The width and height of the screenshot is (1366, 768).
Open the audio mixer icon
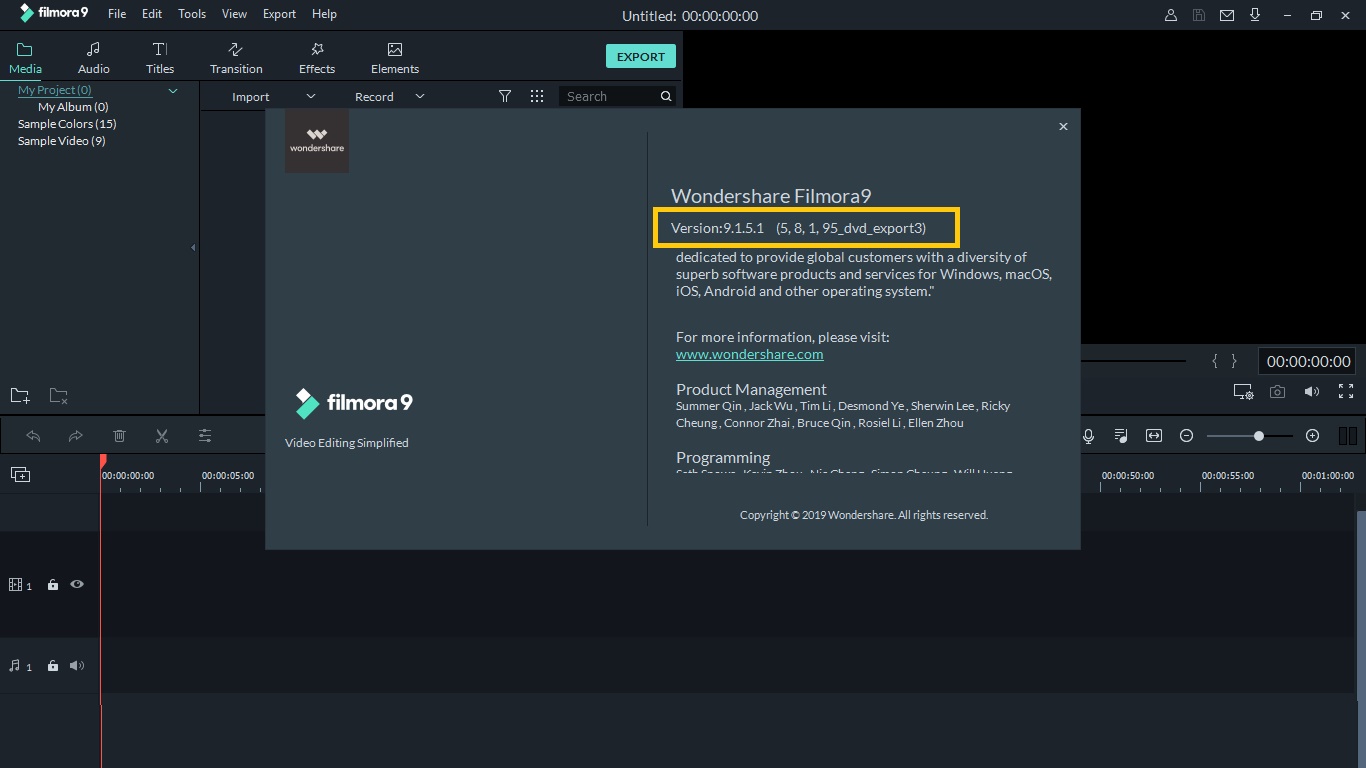click(x=1121, y=436)
